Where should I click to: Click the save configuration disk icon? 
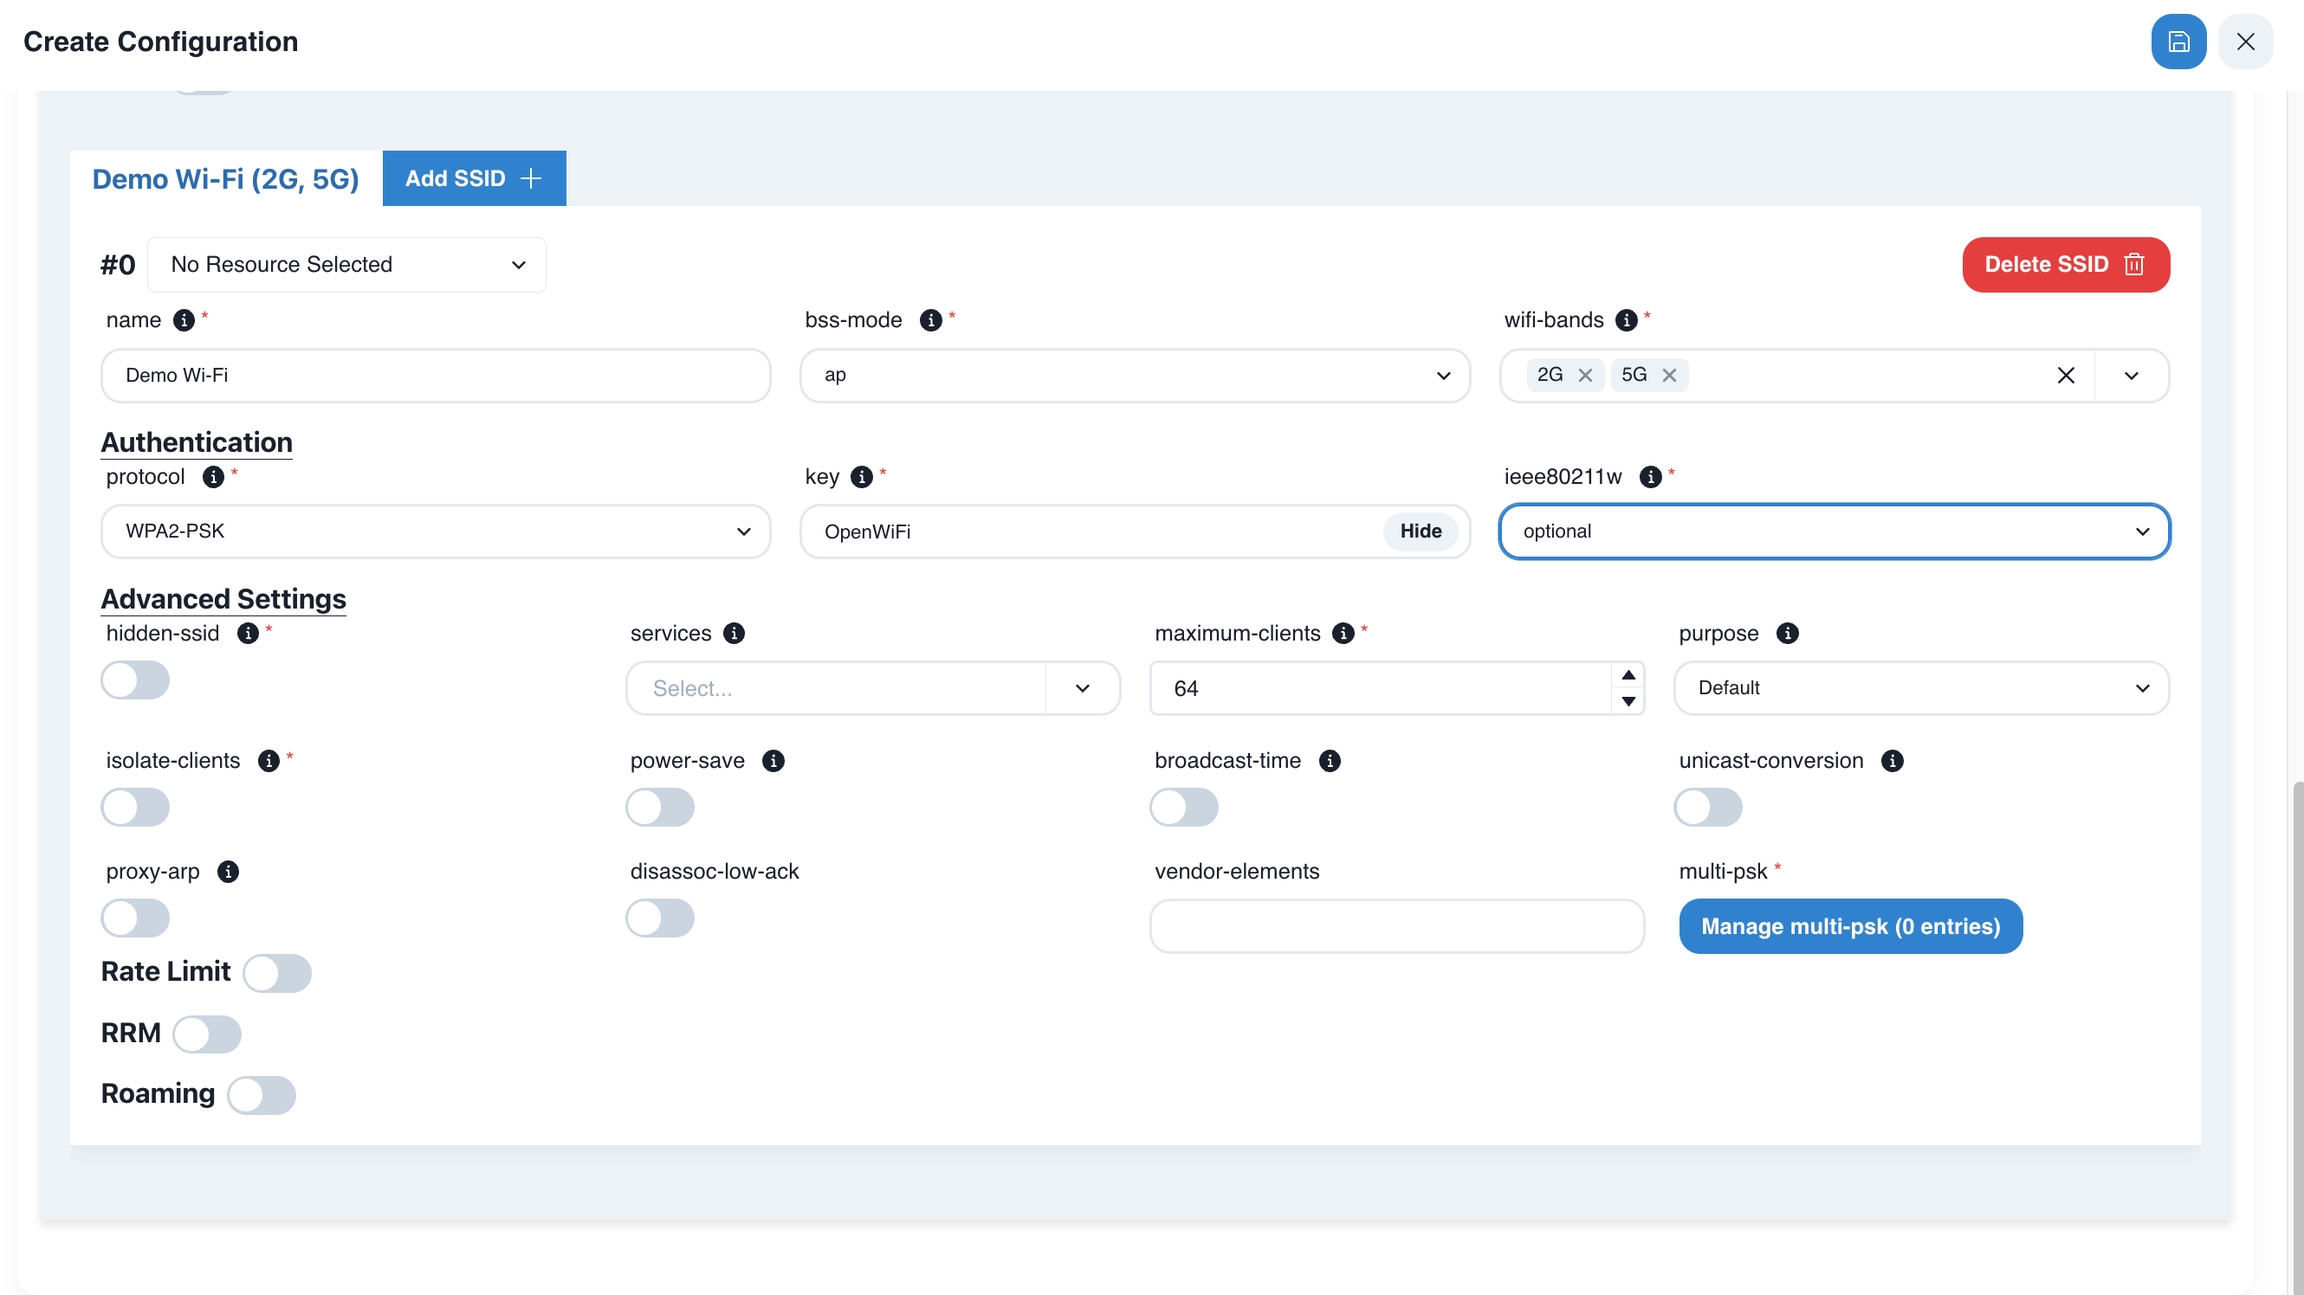coord(2178,42)
